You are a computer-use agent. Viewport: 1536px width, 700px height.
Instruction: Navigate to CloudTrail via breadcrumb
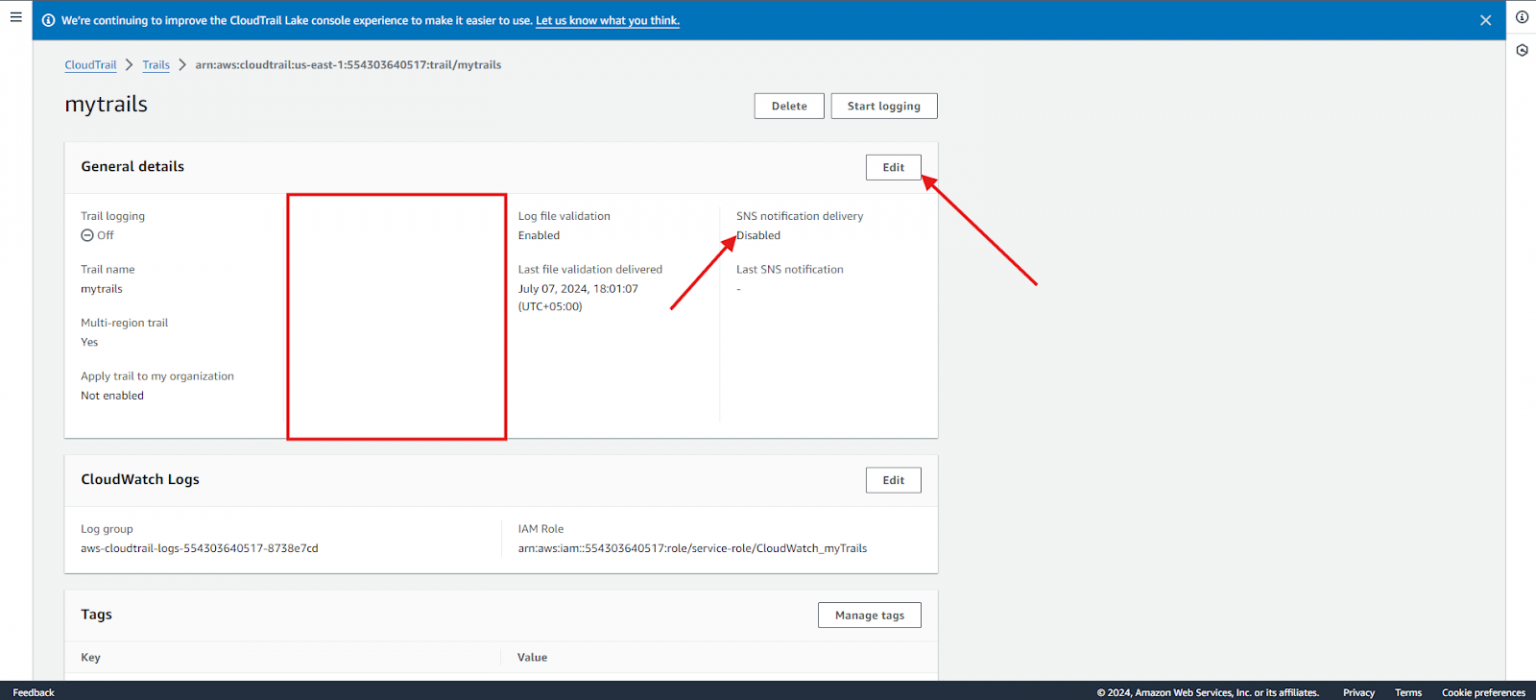tap(90, 64)
